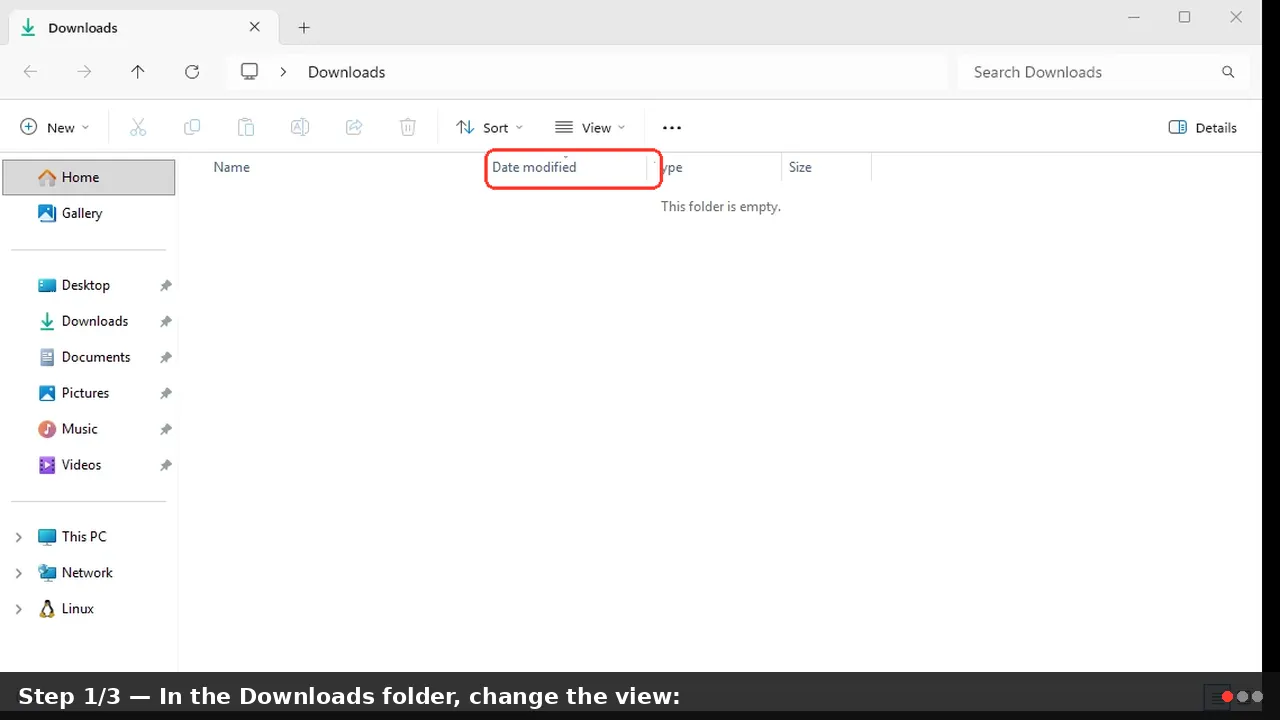This screenshot has width=1280, height=720.
Task: Click the Share icon
Action: point(354,127)
